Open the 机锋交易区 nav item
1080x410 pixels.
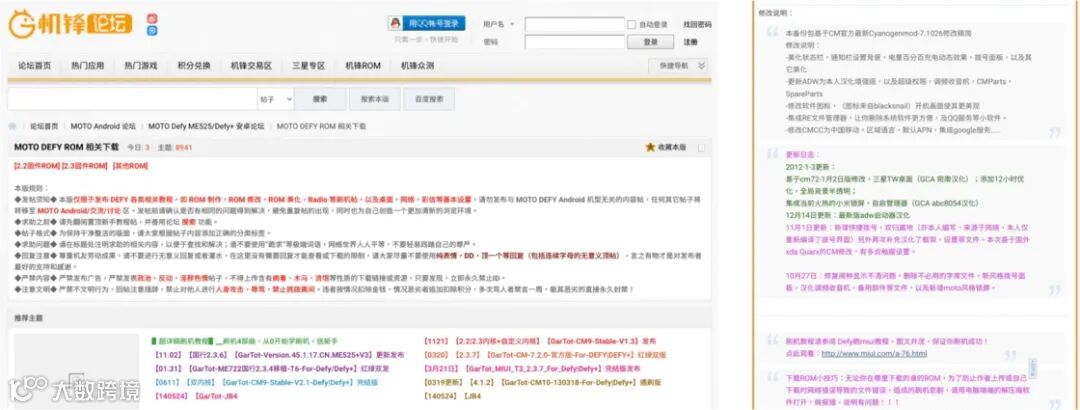tap(251, 65)
